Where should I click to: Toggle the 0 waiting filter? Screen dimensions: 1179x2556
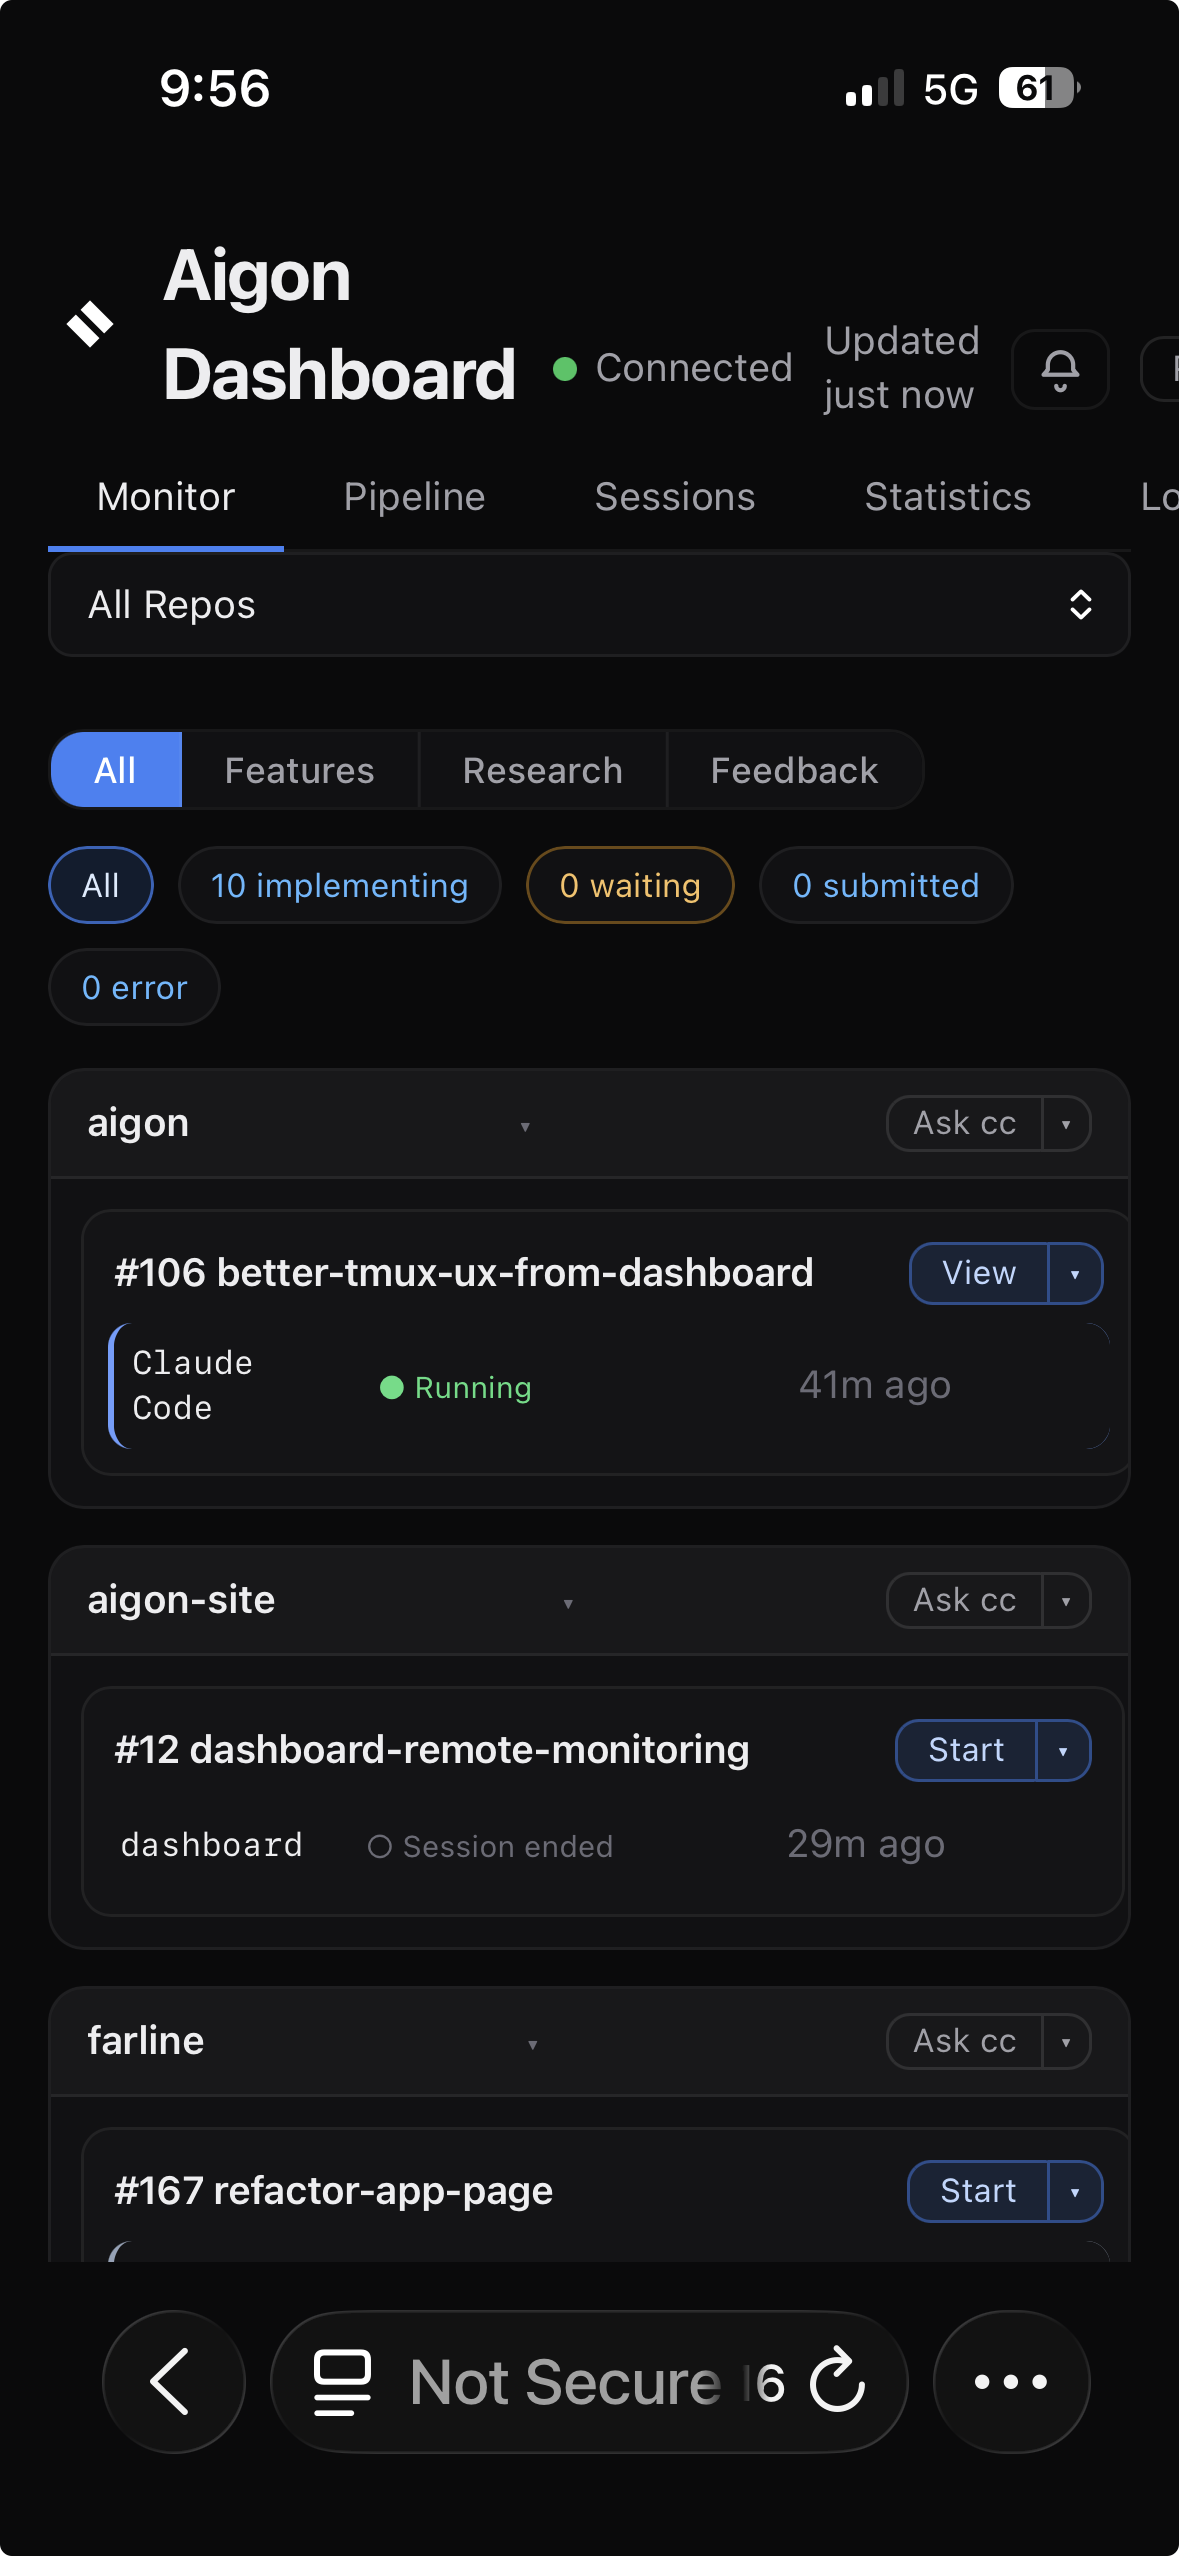[629, 885]
